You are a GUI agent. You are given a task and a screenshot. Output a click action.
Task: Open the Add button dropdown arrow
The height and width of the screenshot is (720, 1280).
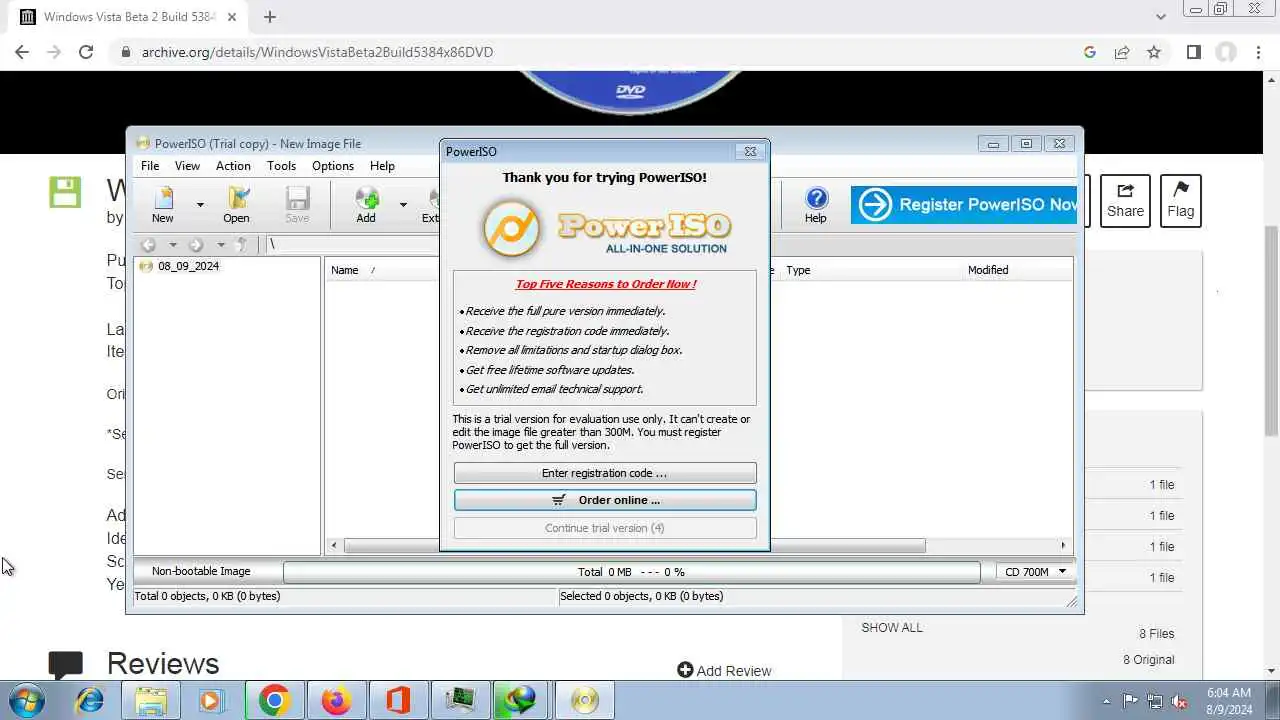coord(403,205)
